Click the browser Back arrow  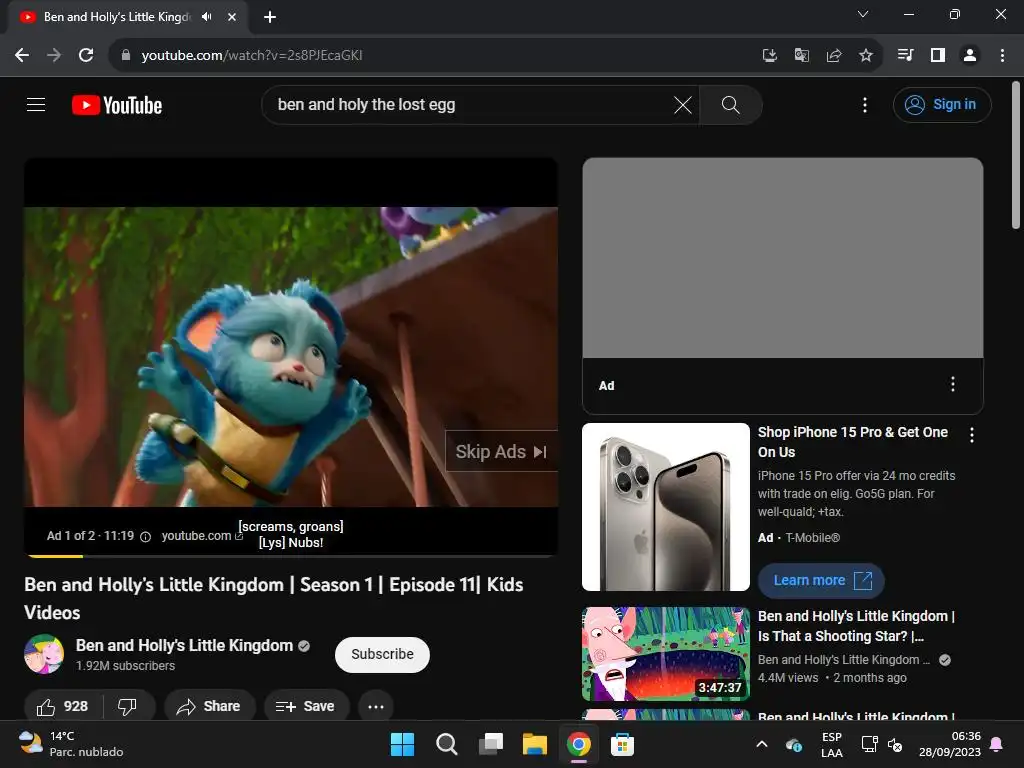coord(22,56)
